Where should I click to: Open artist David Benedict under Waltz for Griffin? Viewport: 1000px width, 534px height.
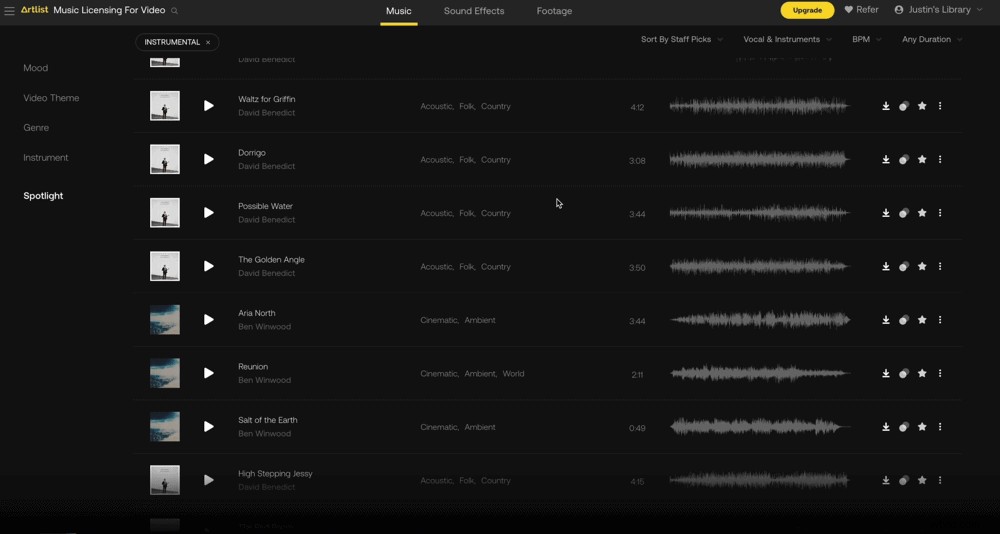(x=267, y=113)
